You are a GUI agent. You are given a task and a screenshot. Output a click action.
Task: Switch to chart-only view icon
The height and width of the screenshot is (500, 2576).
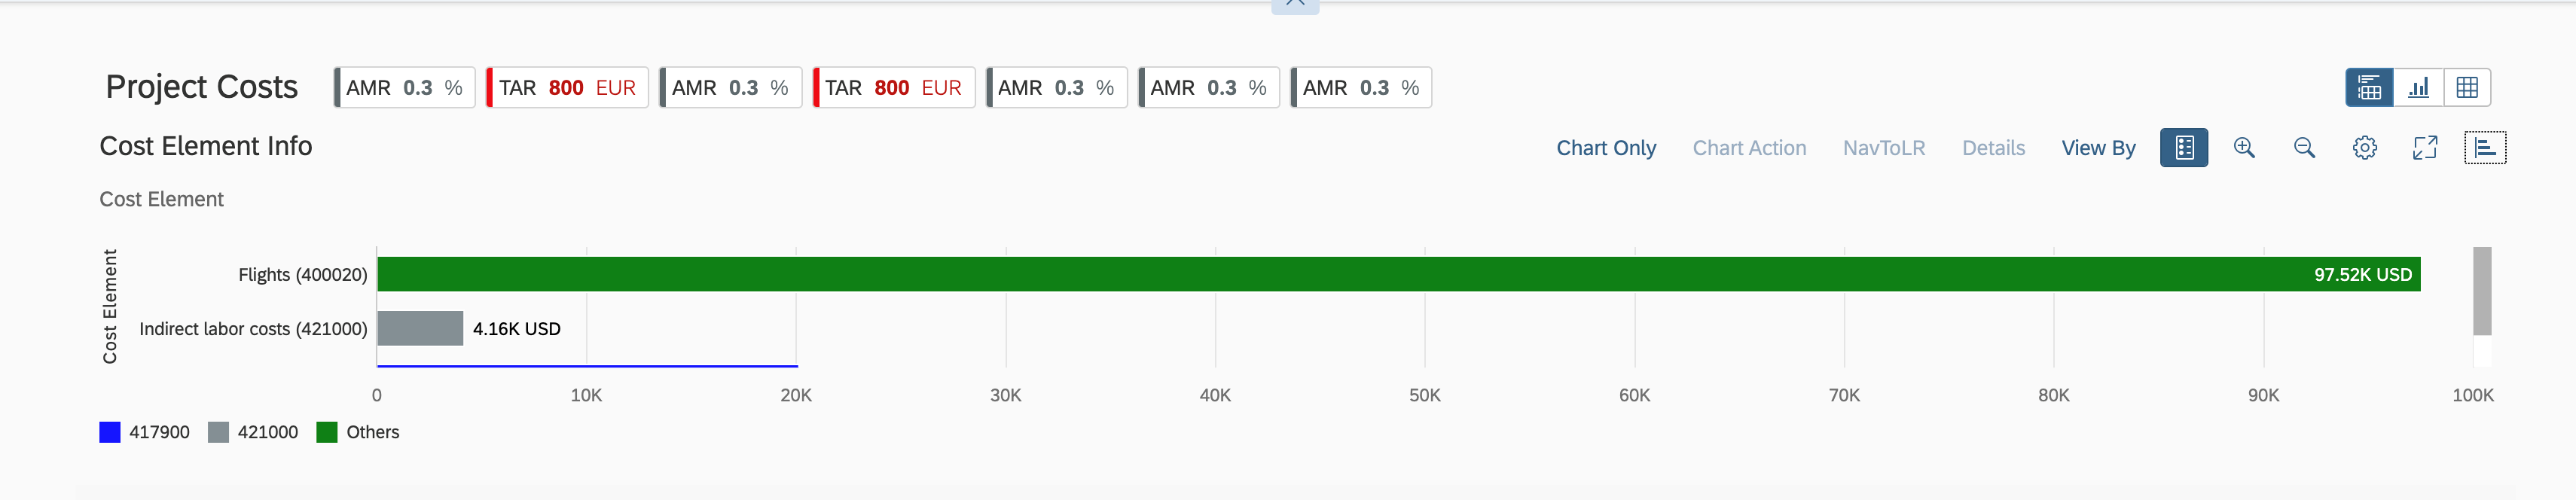2418,88
